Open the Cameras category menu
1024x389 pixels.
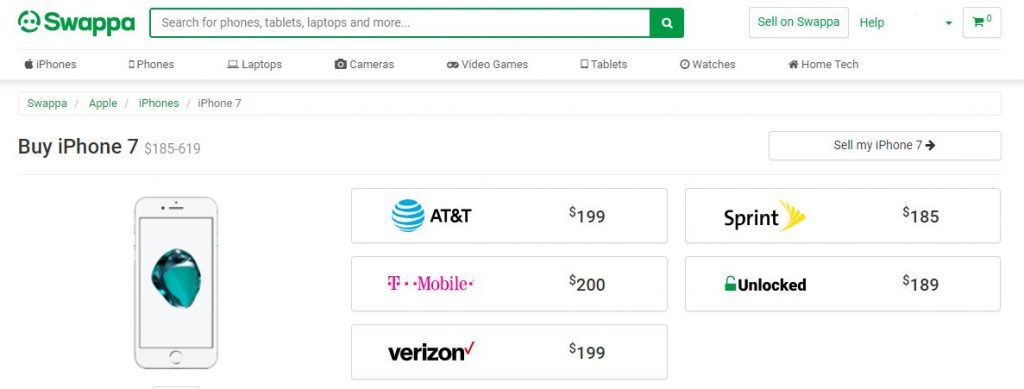point(364,64)
